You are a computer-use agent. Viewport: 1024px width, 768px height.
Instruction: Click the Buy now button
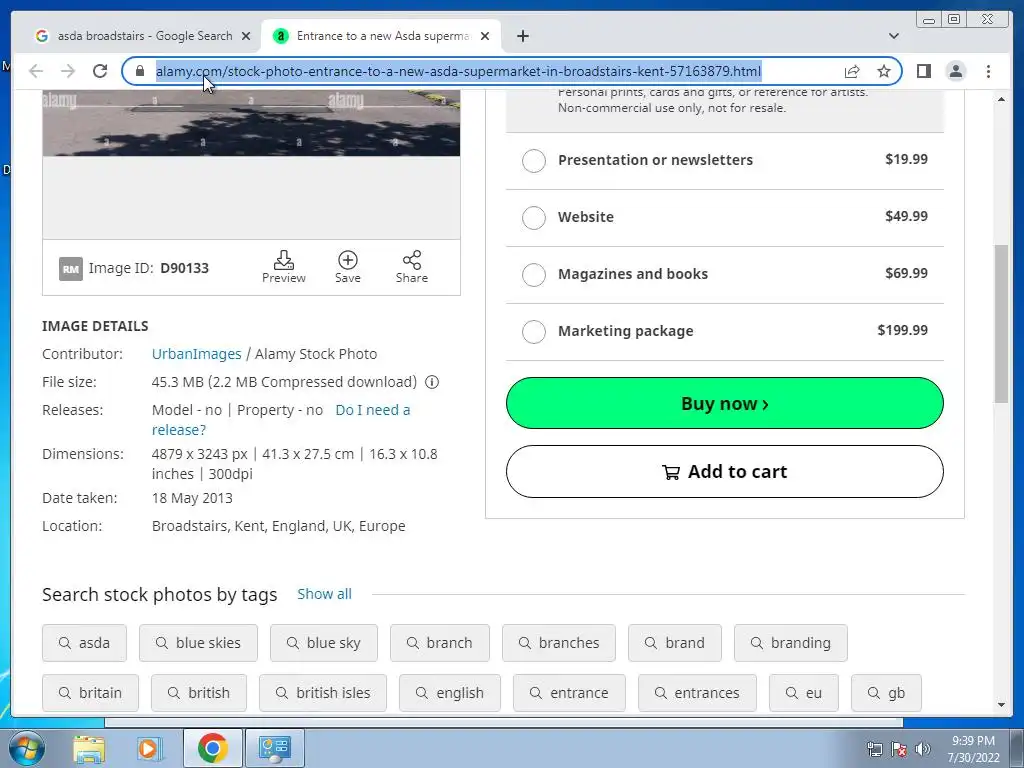pyautogui.click(x=724, y=403)
